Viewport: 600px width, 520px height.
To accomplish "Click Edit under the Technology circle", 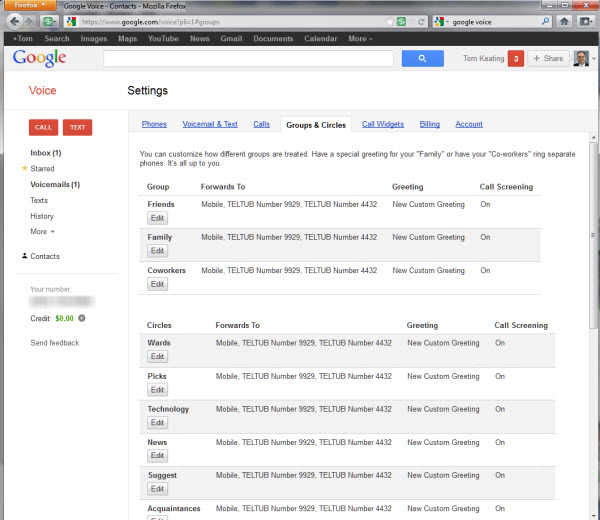I will (x=157, y=423).
